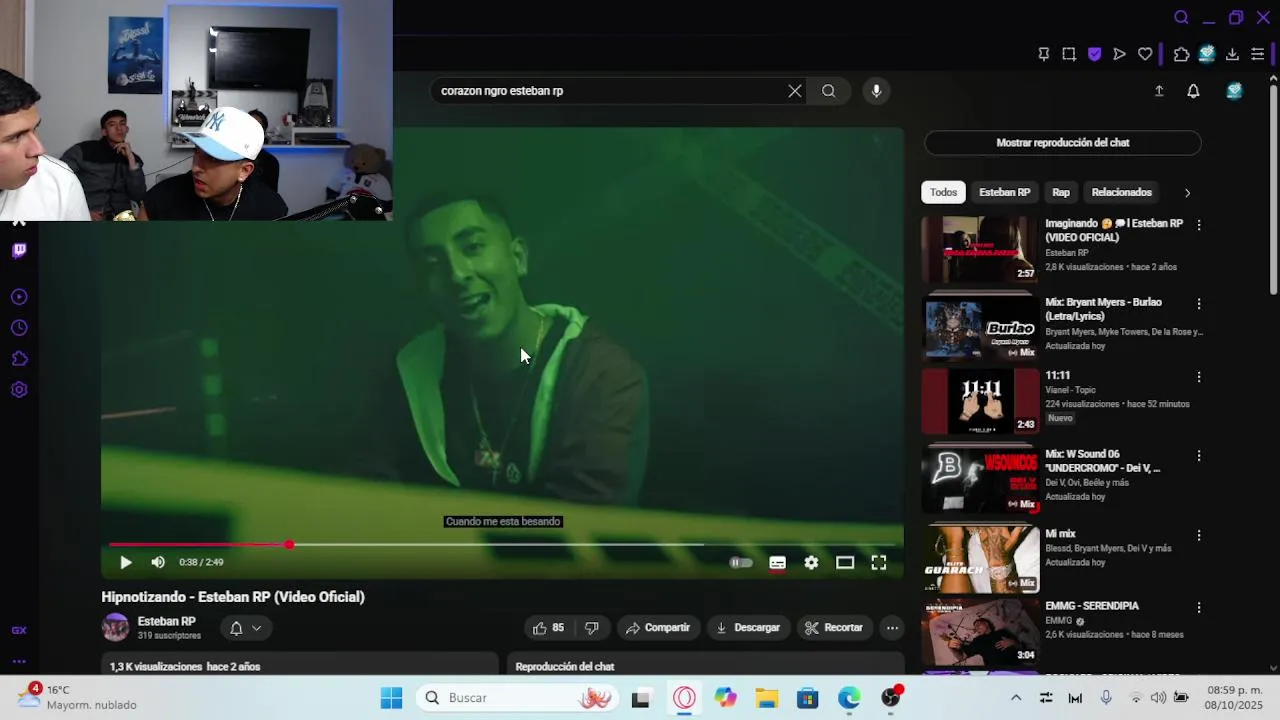Open the Imaginando video thumbnail
Viewport: 1280px width, 720px height.
pos(980,250)
